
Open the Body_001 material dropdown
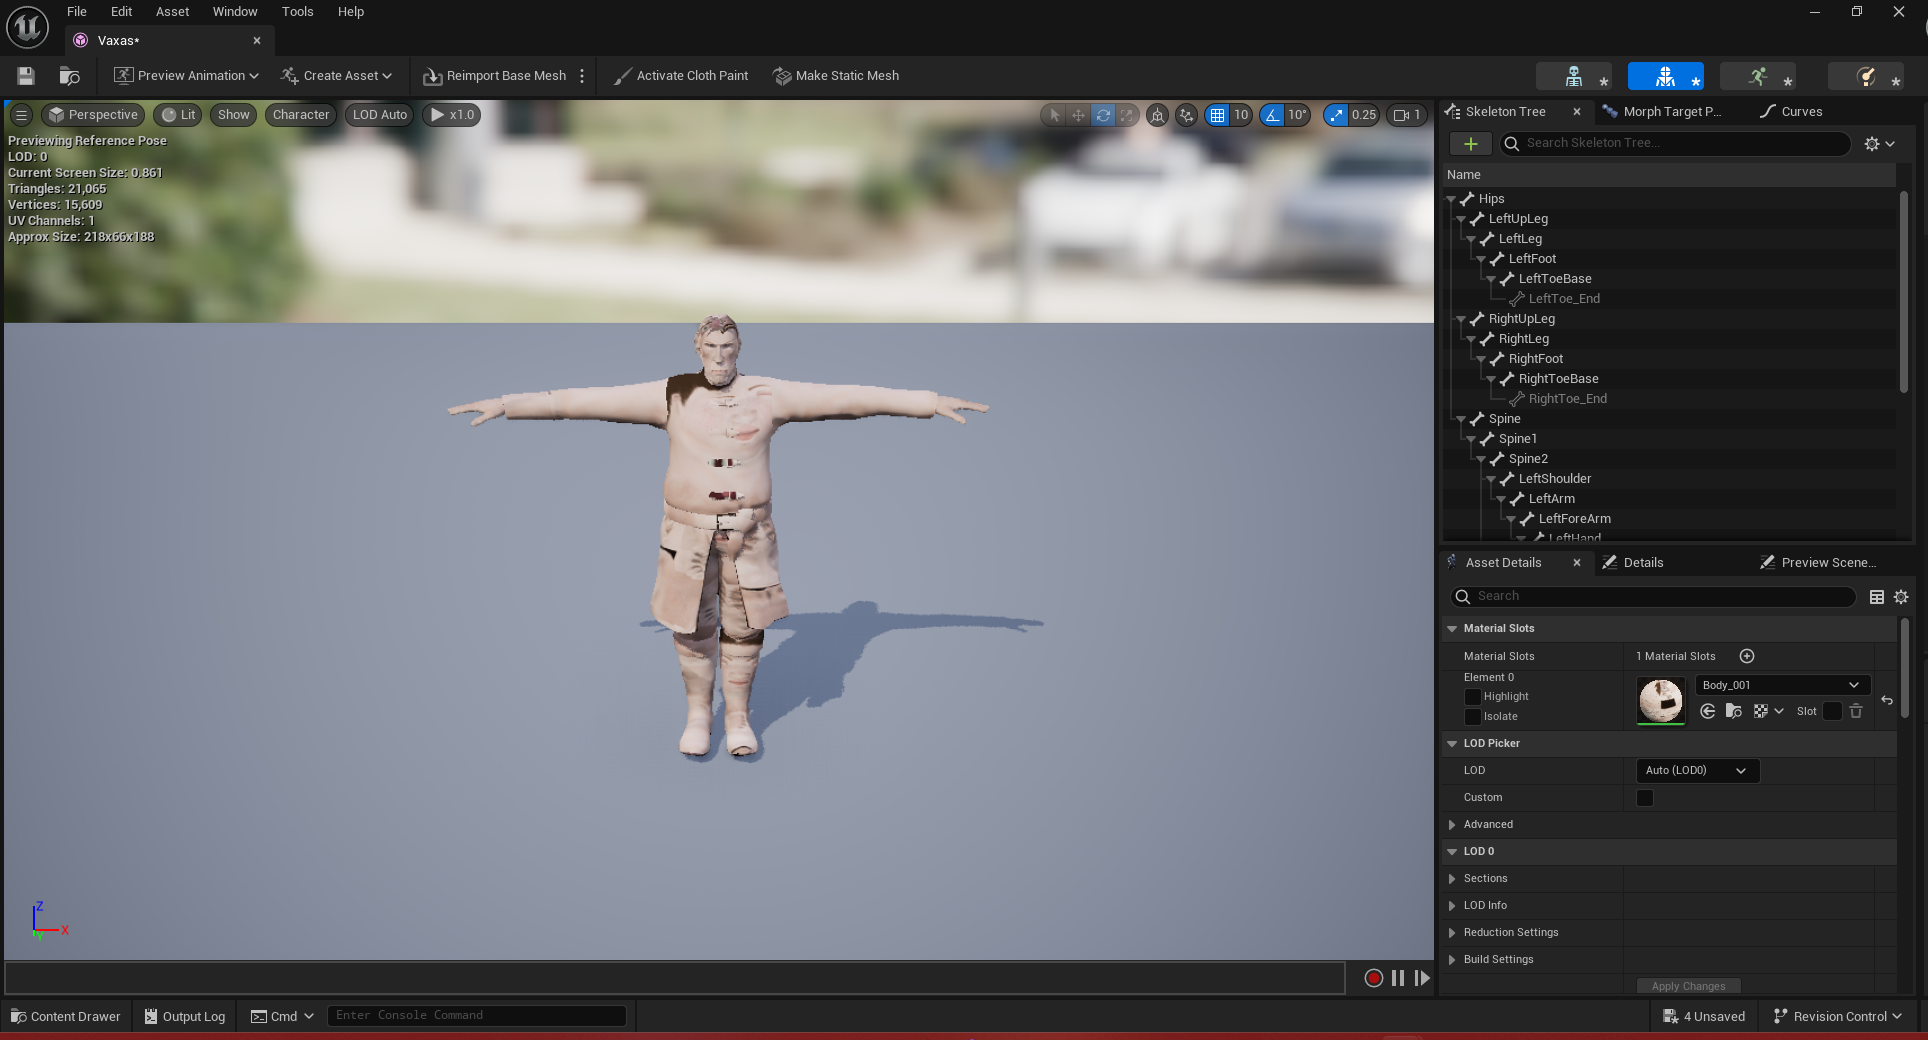[x=1782, y=685]
